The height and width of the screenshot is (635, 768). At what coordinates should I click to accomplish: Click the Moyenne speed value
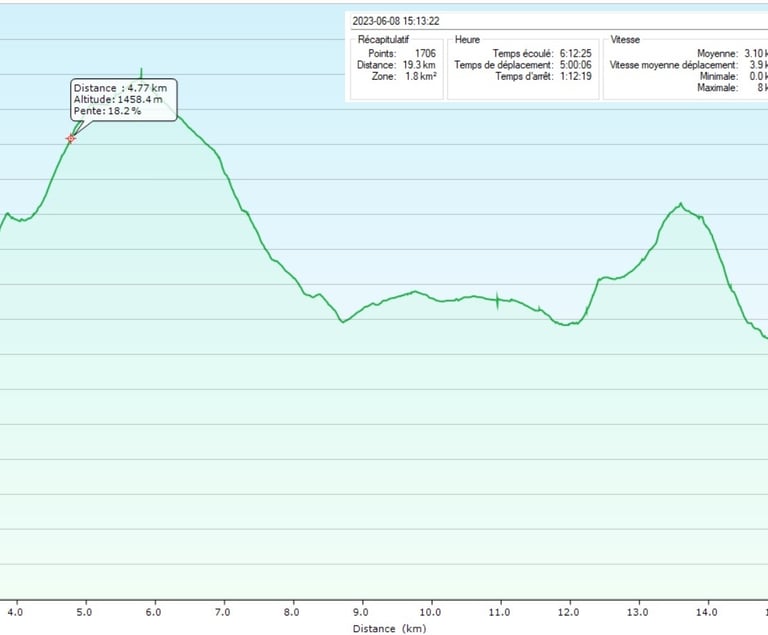(756, 53)
